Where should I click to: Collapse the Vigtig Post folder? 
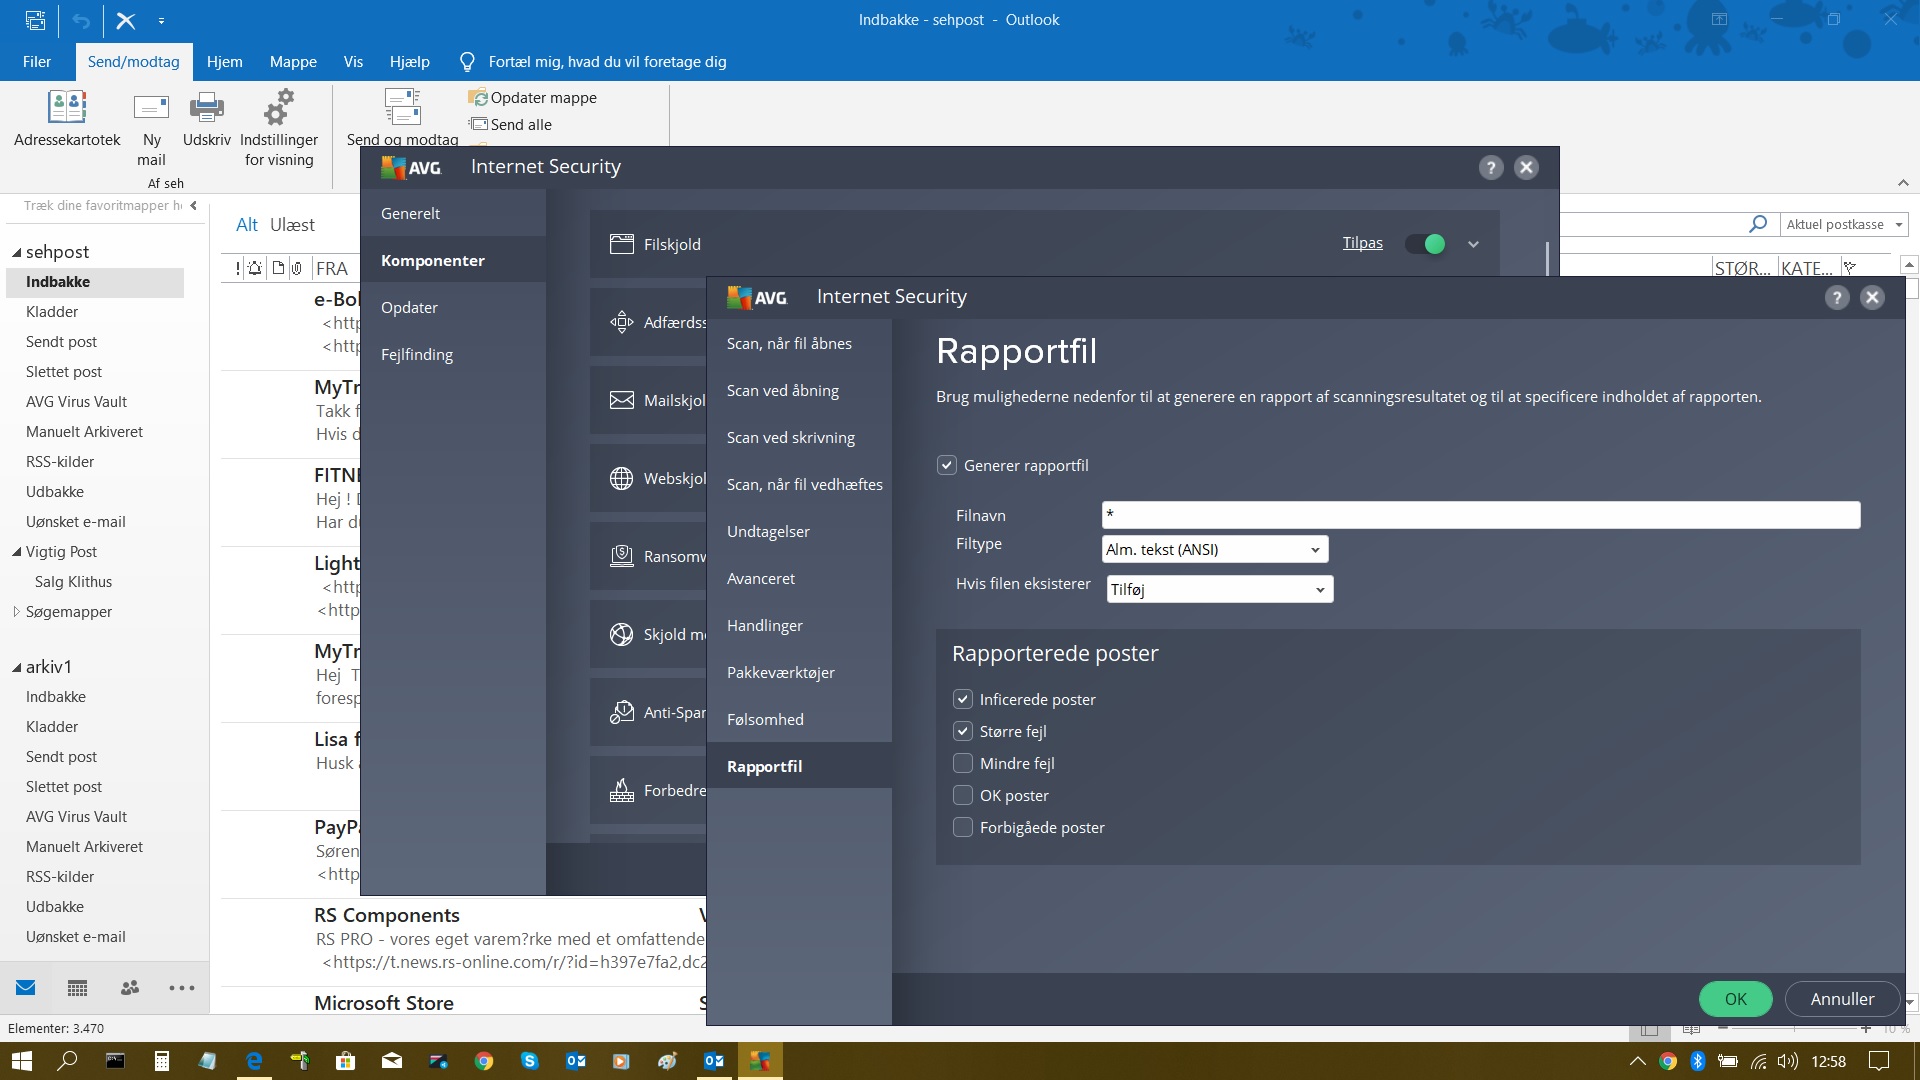(x=16, y=552)
